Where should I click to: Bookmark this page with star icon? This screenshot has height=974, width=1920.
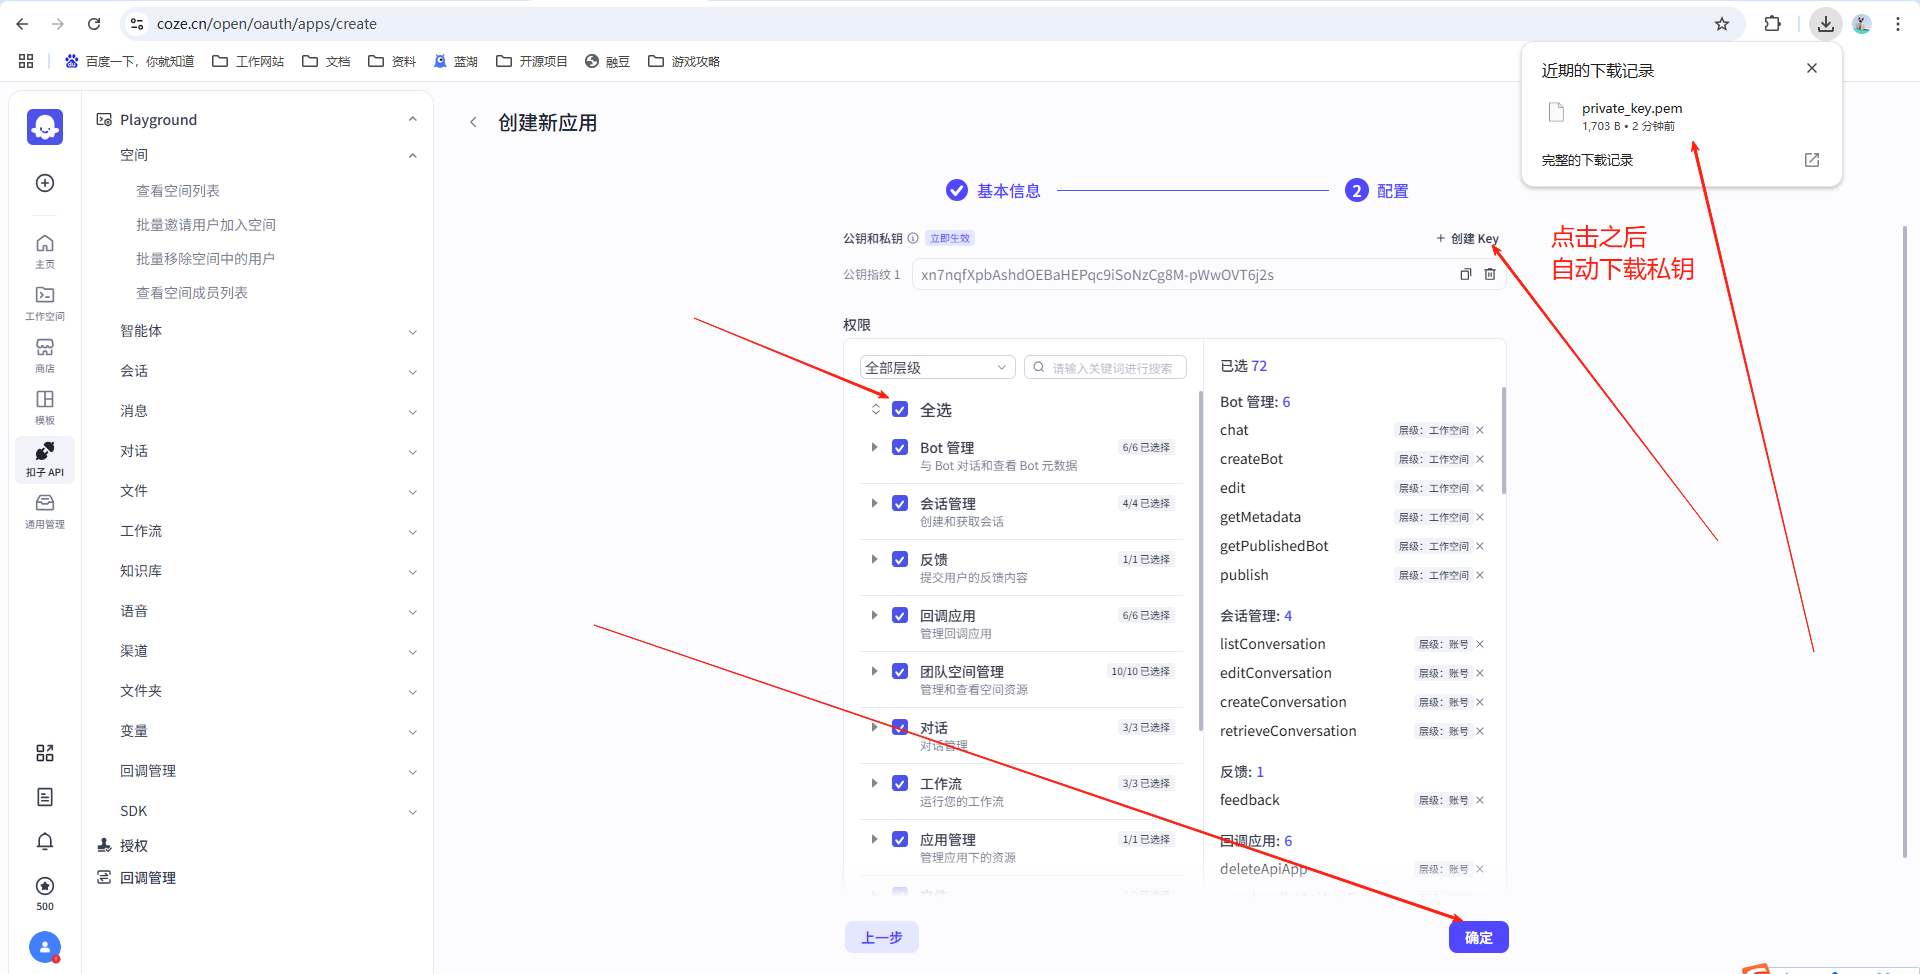pyautogui.click(x=1722, y=24)
